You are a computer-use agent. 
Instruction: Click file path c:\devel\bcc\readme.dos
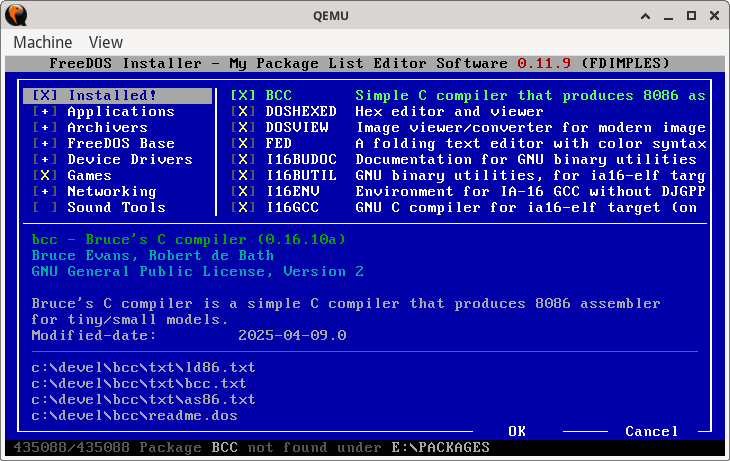(135, 415)
